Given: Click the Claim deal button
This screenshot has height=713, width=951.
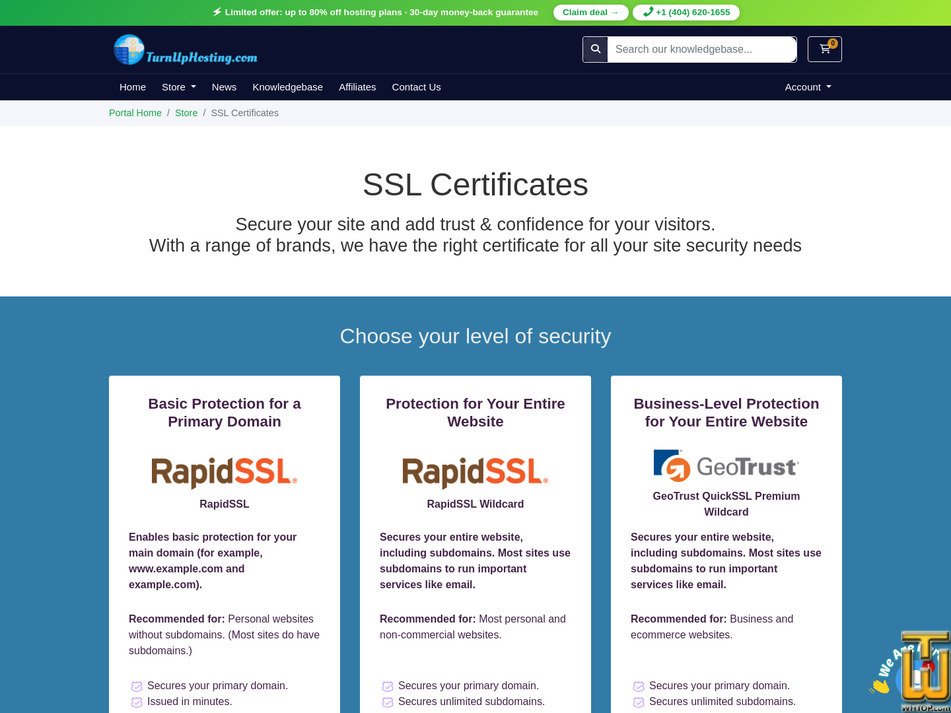Looking at the screenshot, I should [x=590, y=12].
